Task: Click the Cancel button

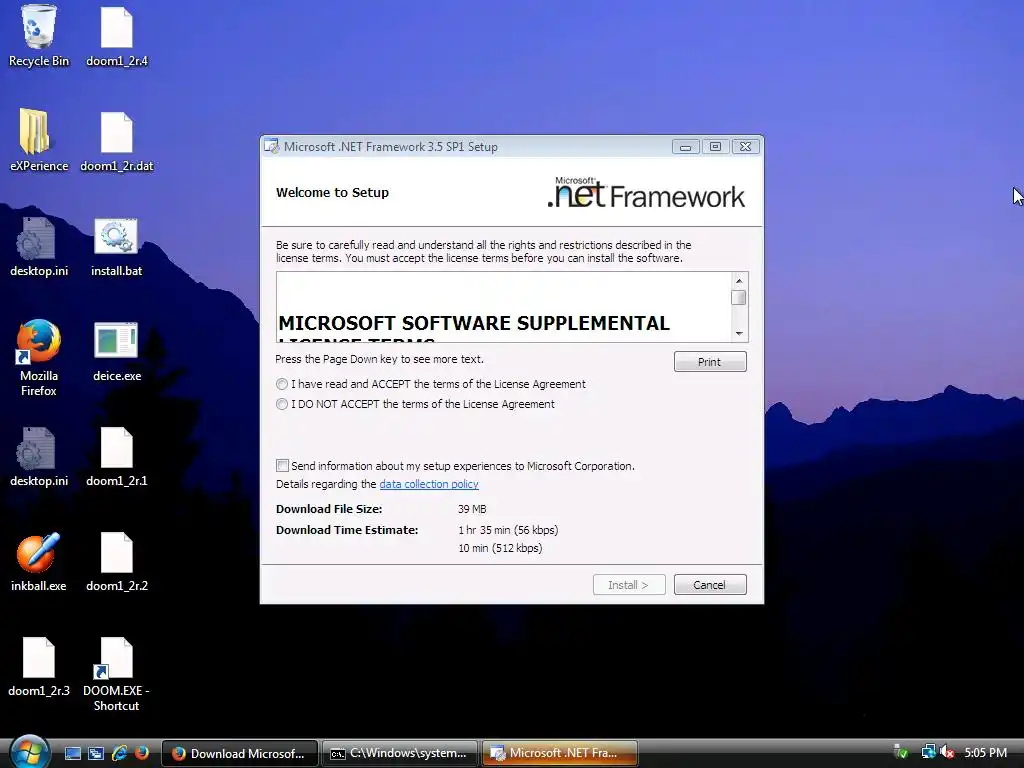Action: point(710,584)
